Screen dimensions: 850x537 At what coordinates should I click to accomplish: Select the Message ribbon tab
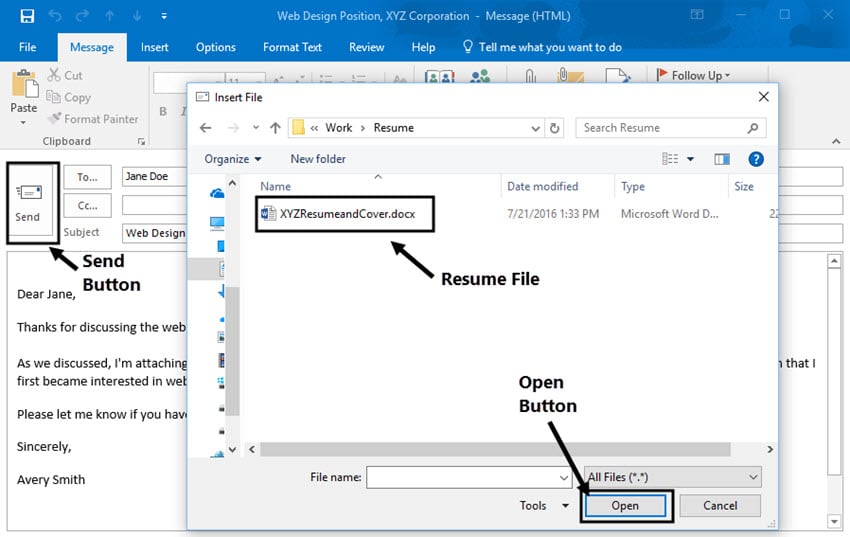click(x=92, y=47)
